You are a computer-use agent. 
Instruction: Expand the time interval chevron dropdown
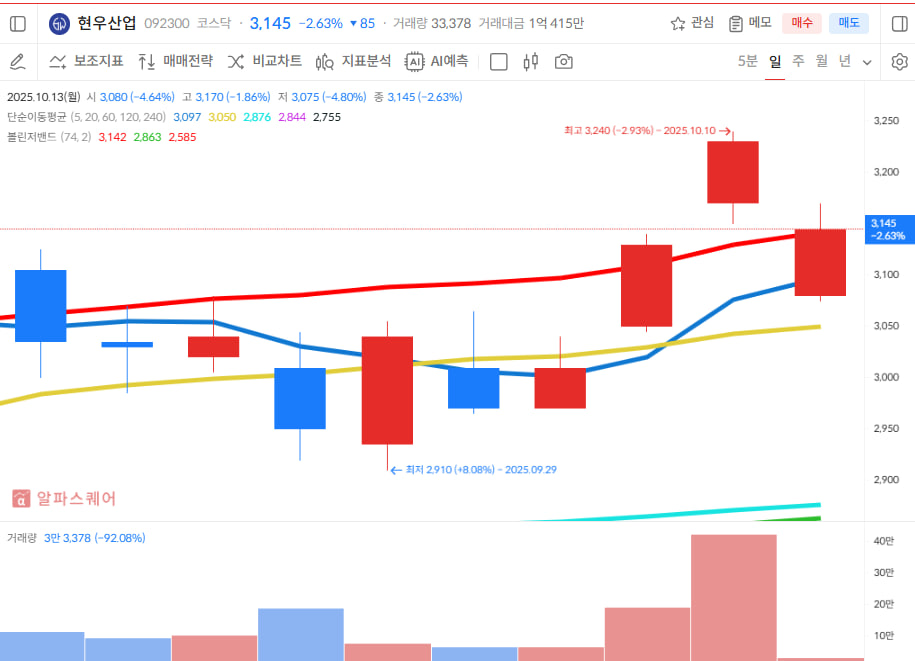(867, 62)
